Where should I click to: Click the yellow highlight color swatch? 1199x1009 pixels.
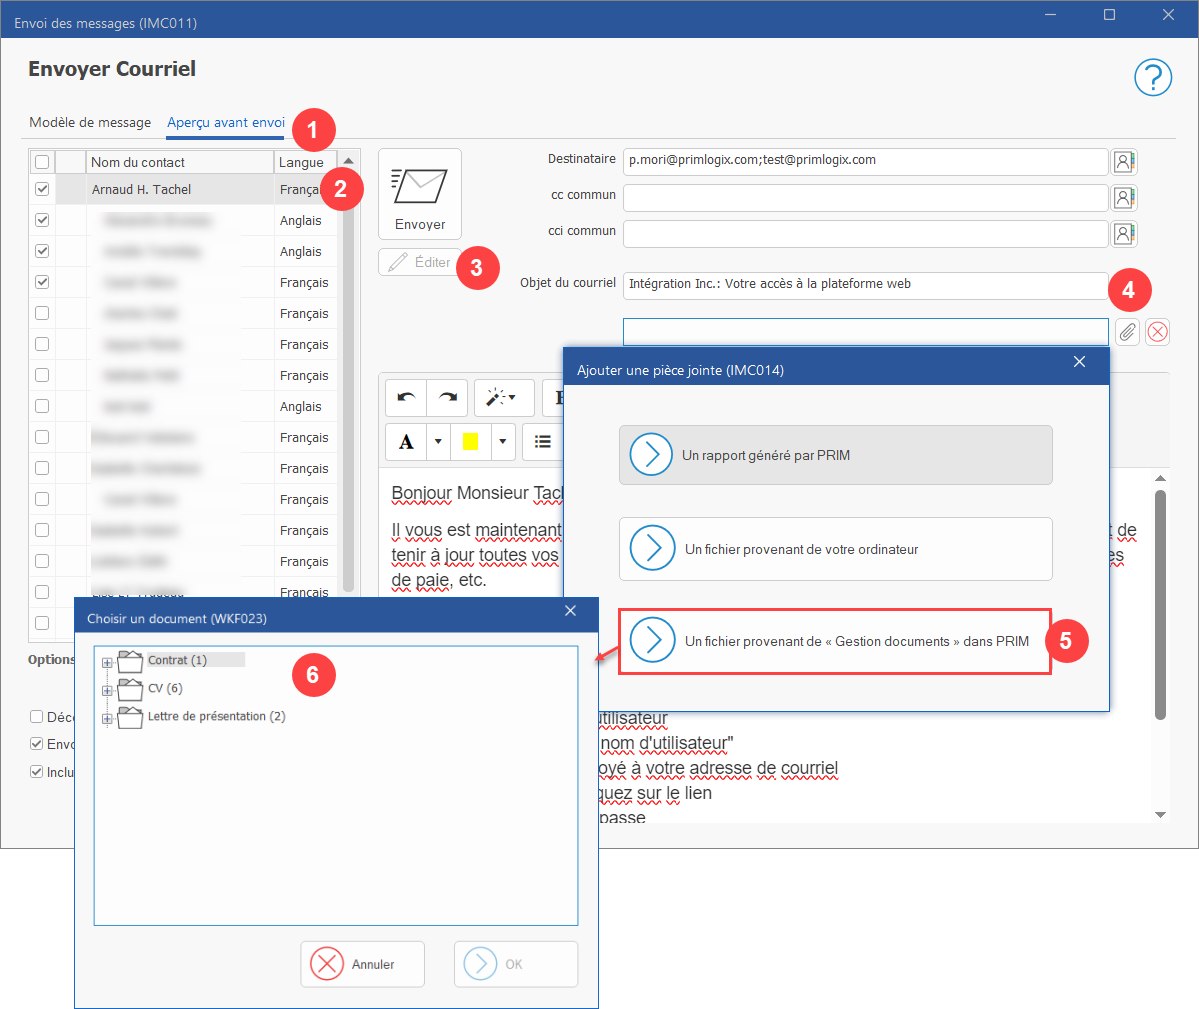(x=470, y=442)
